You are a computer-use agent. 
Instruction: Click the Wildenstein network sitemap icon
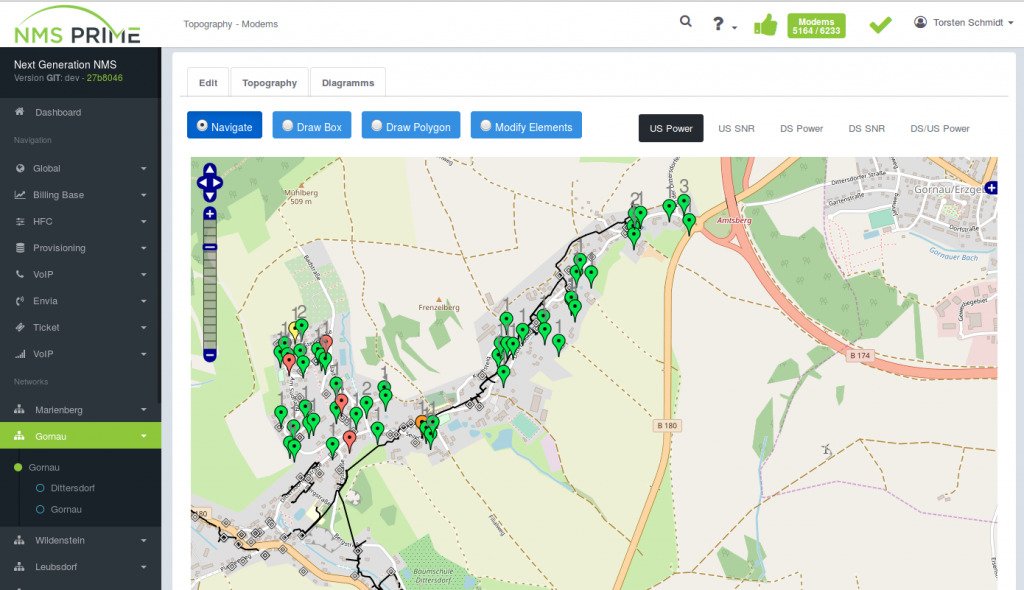coord(20,540)
